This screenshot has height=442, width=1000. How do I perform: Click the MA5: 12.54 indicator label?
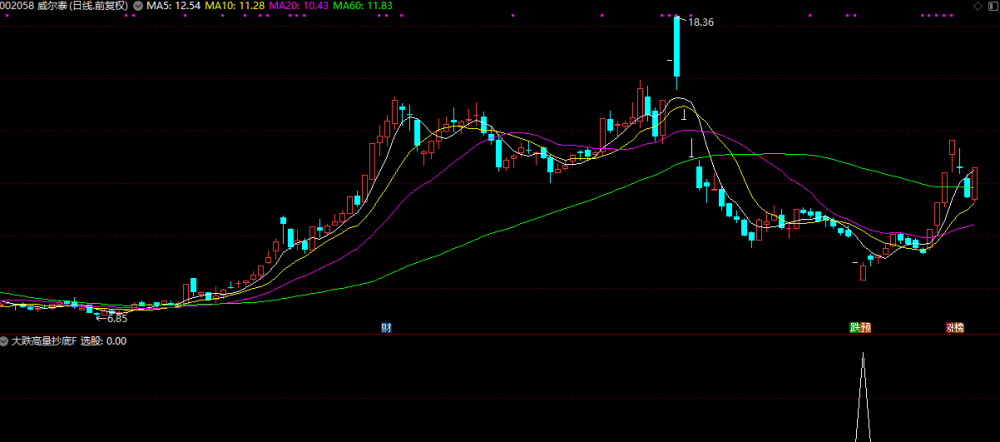coord(173,6)
